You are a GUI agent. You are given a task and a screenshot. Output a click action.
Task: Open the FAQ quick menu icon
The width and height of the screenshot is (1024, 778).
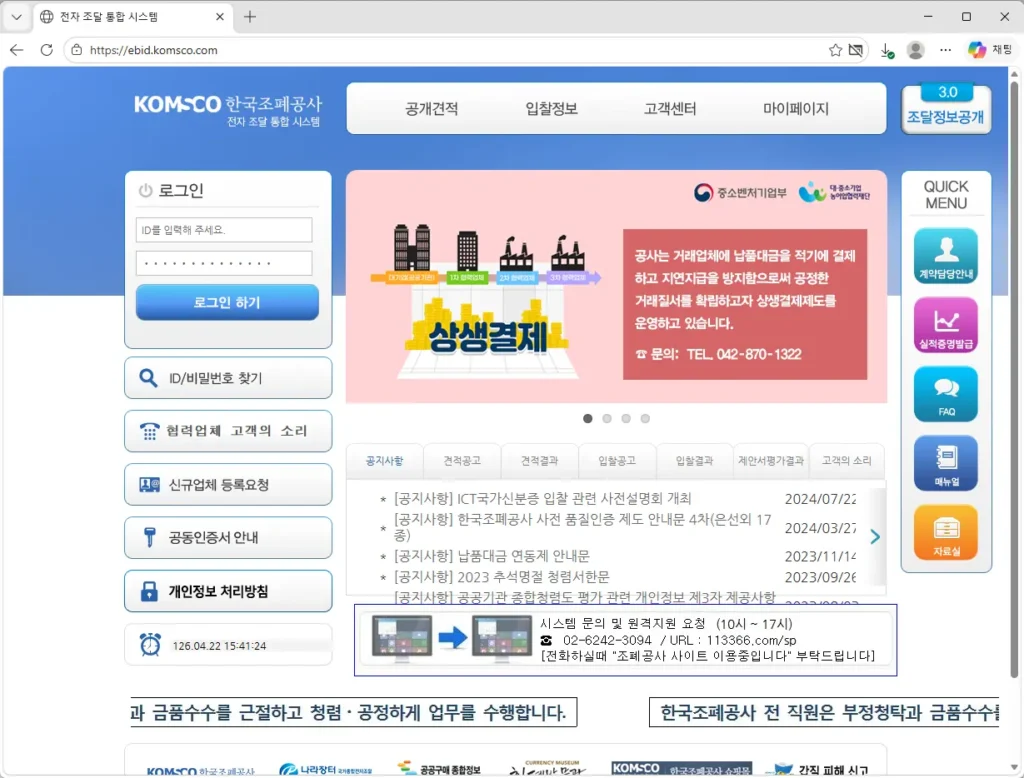[946, 394]
